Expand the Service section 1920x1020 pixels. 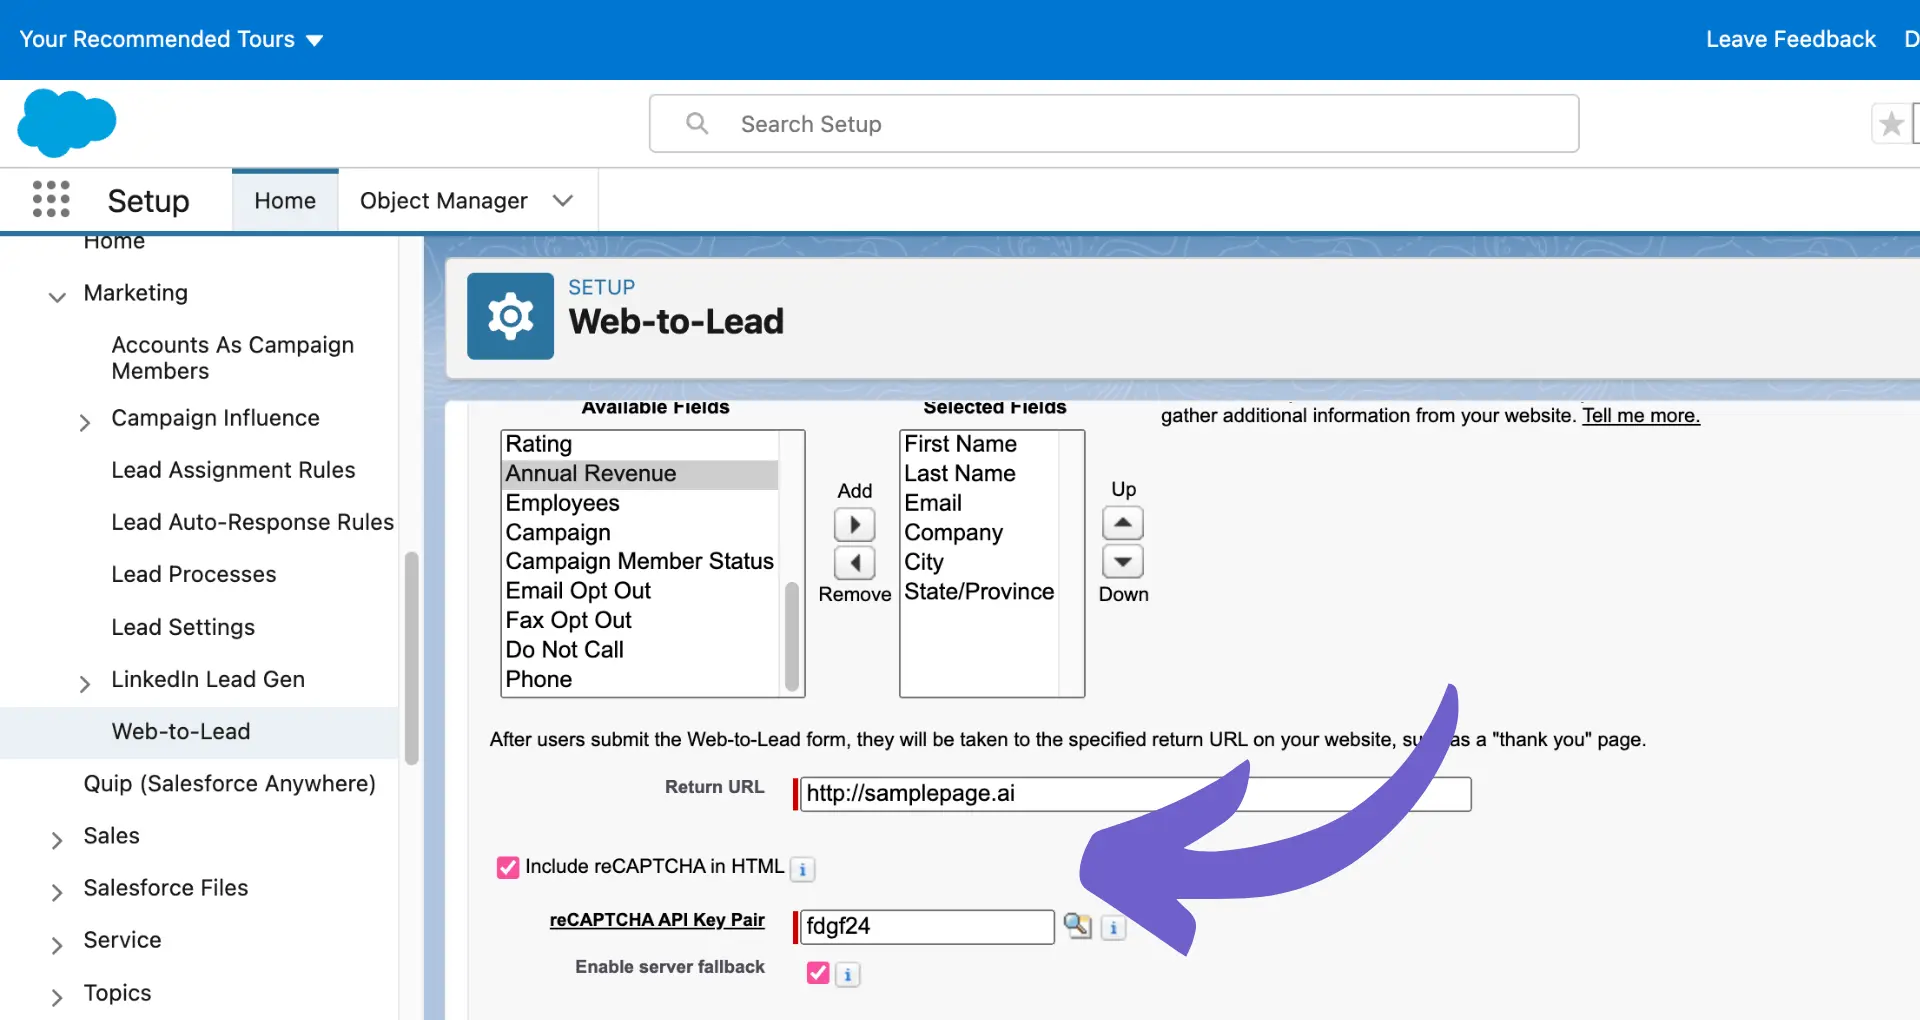[x=57, y=944]
